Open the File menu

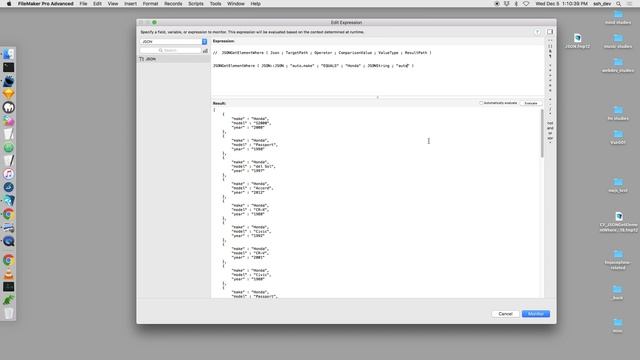pyautogui.click(x=83, y=4)
